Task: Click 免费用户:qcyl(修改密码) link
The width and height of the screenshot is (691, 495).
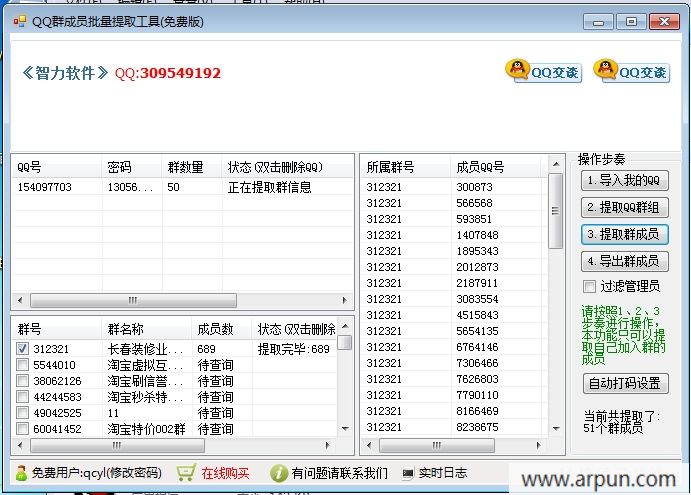Action: click(x=97, y=473)
